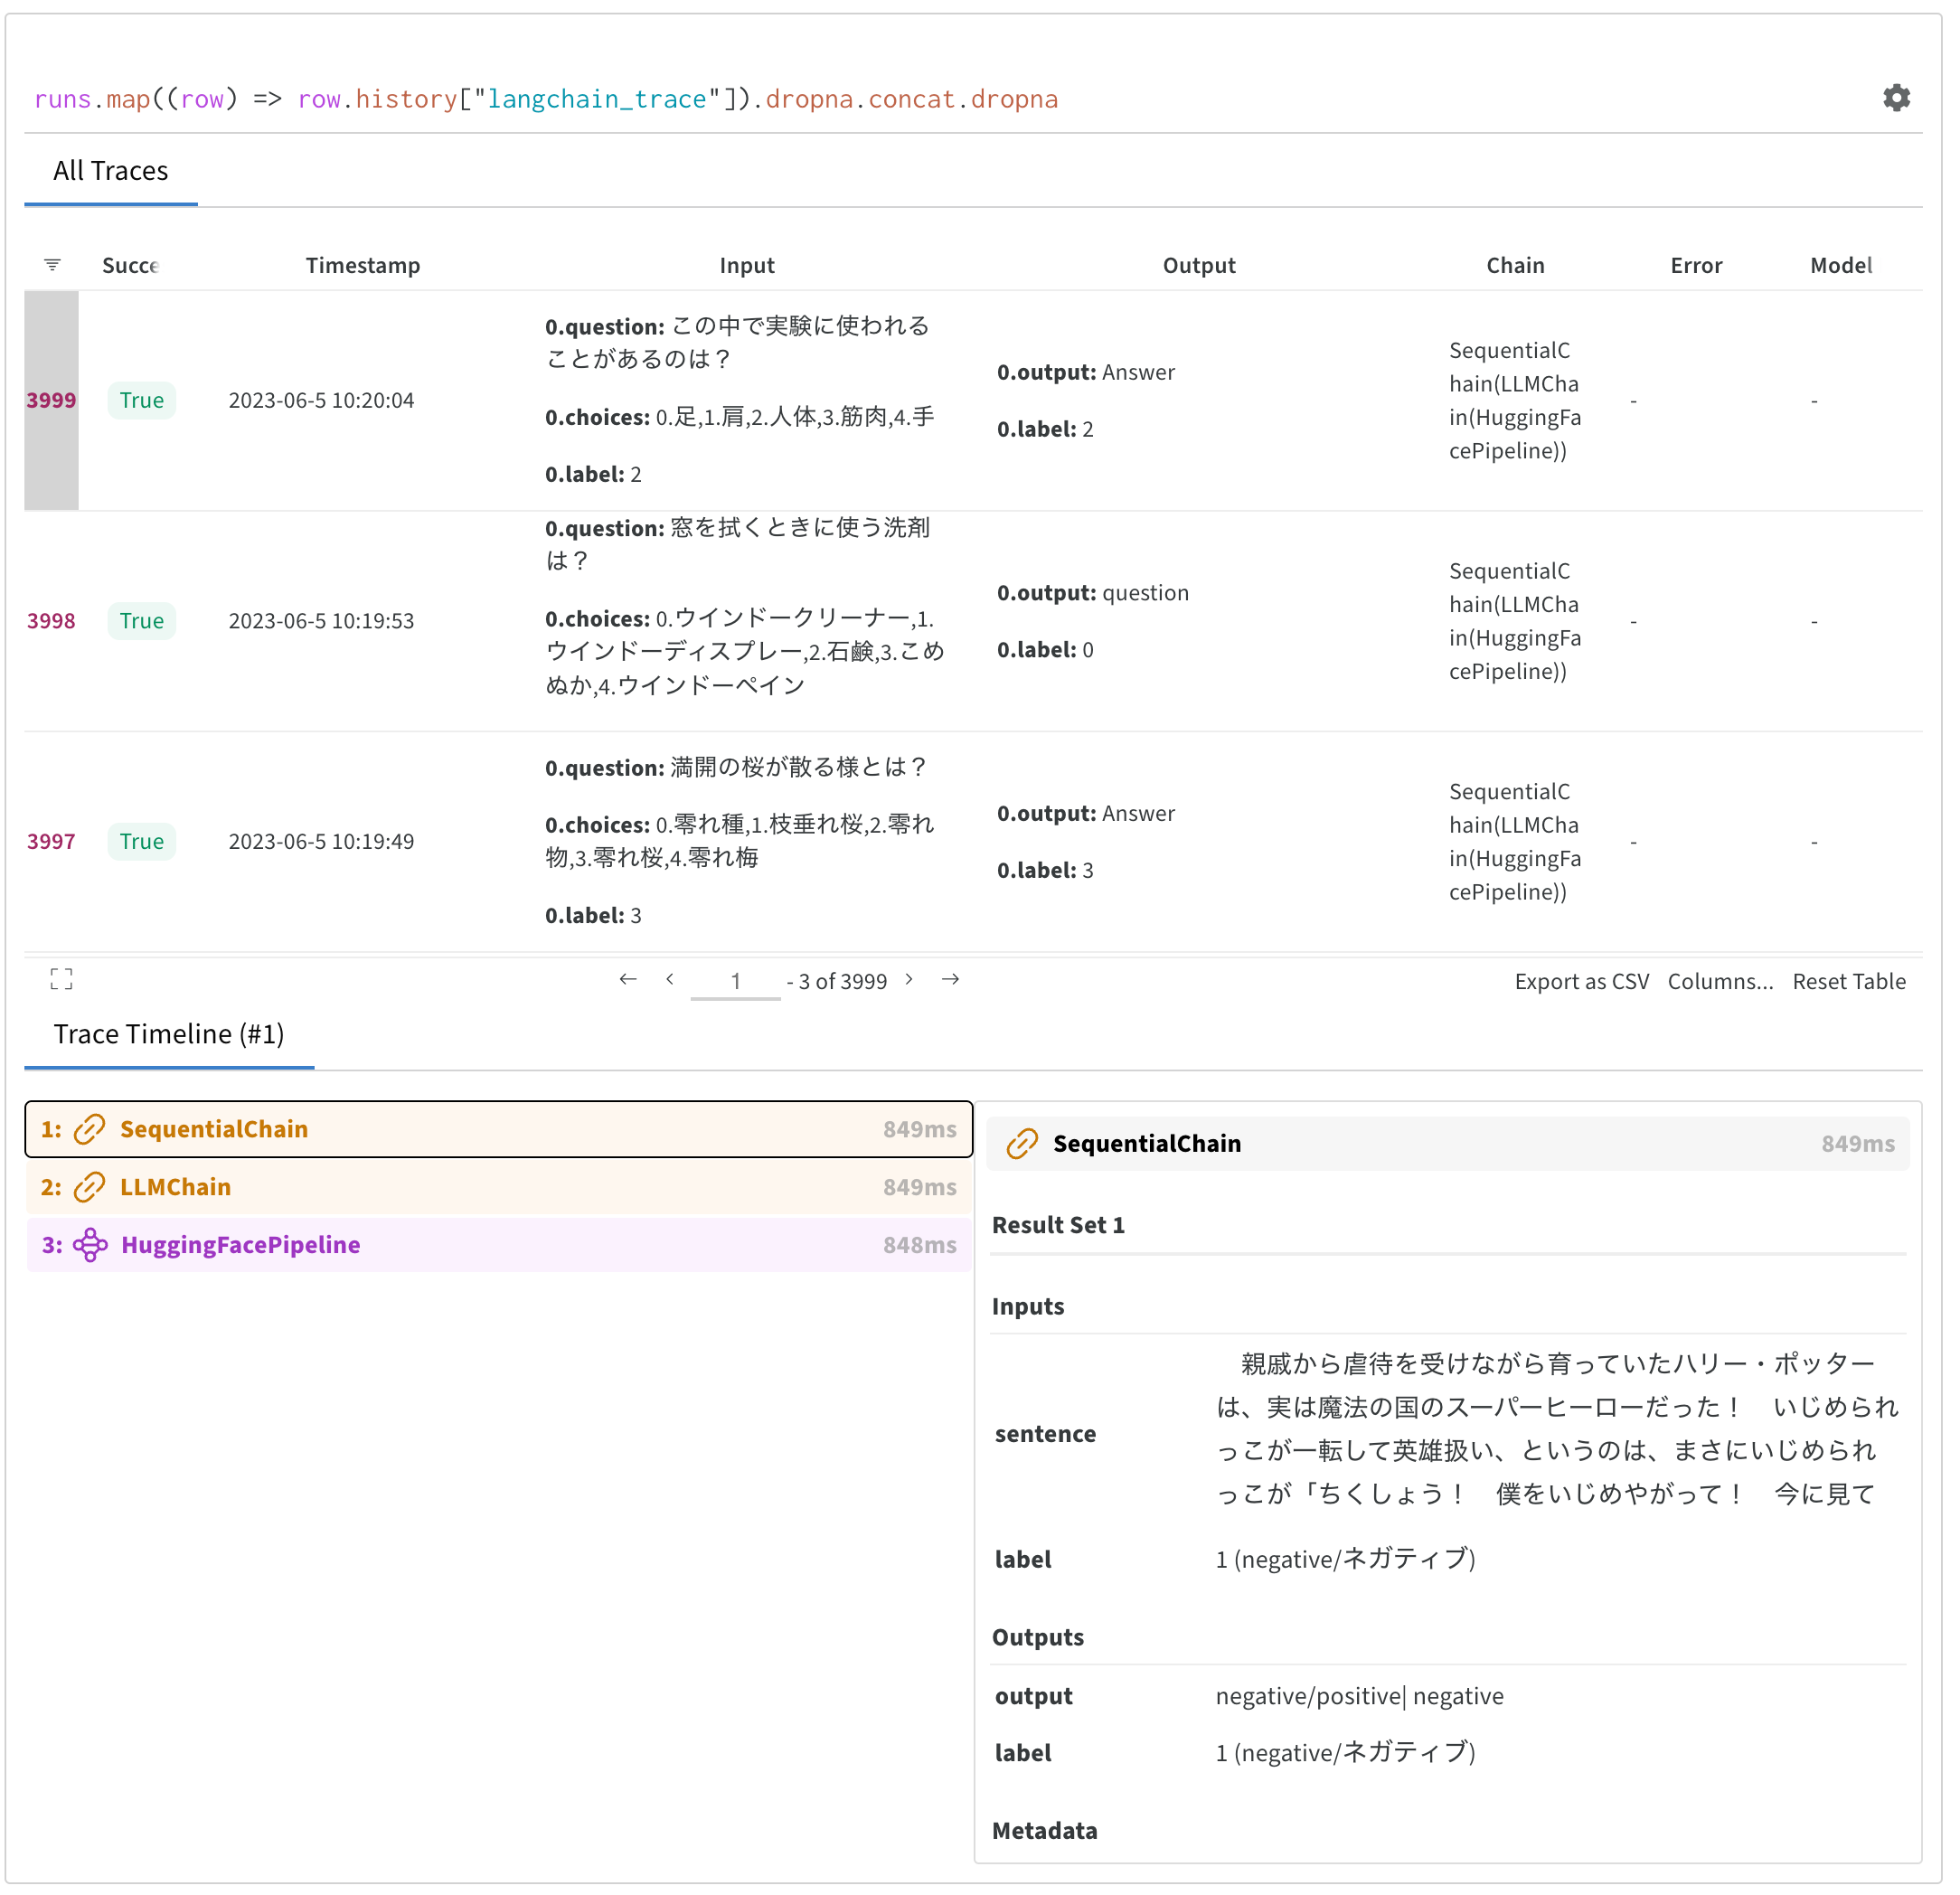Jump to first page arrow

(x=628, y=979)
